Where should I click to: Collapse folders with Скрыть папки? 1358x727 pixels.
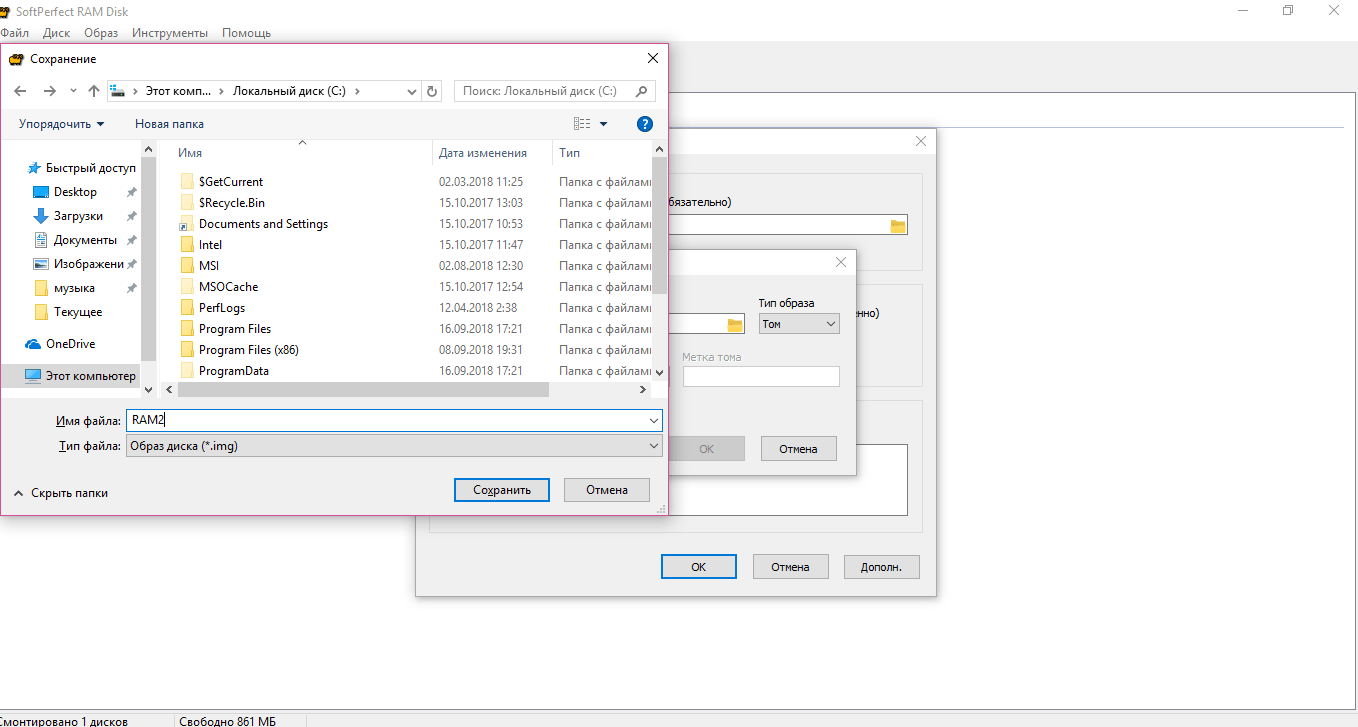click(60, 493)
